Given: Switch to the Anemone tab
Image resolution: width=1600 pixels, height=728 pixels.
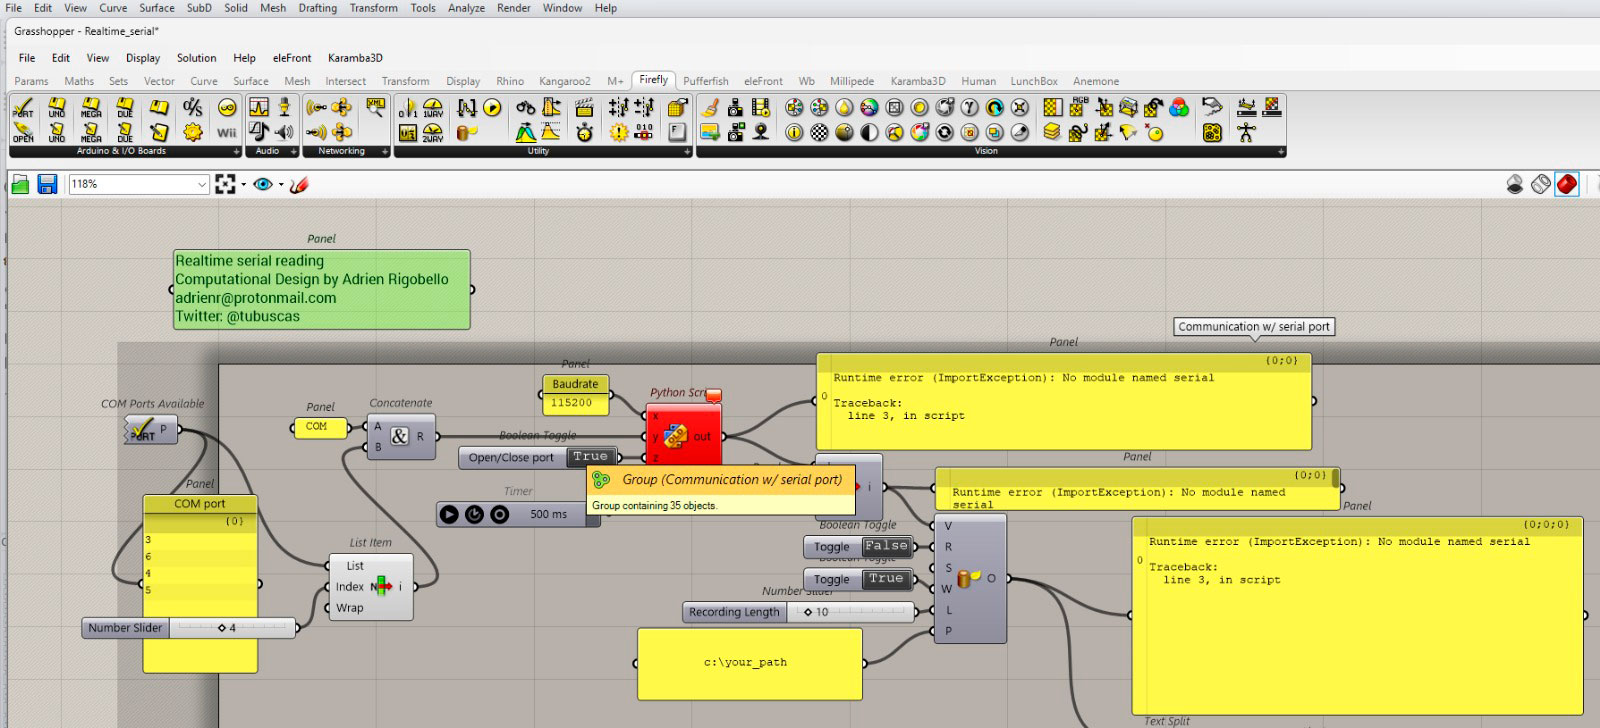Looking at the screenshot, I should [x=1096, y=81].
